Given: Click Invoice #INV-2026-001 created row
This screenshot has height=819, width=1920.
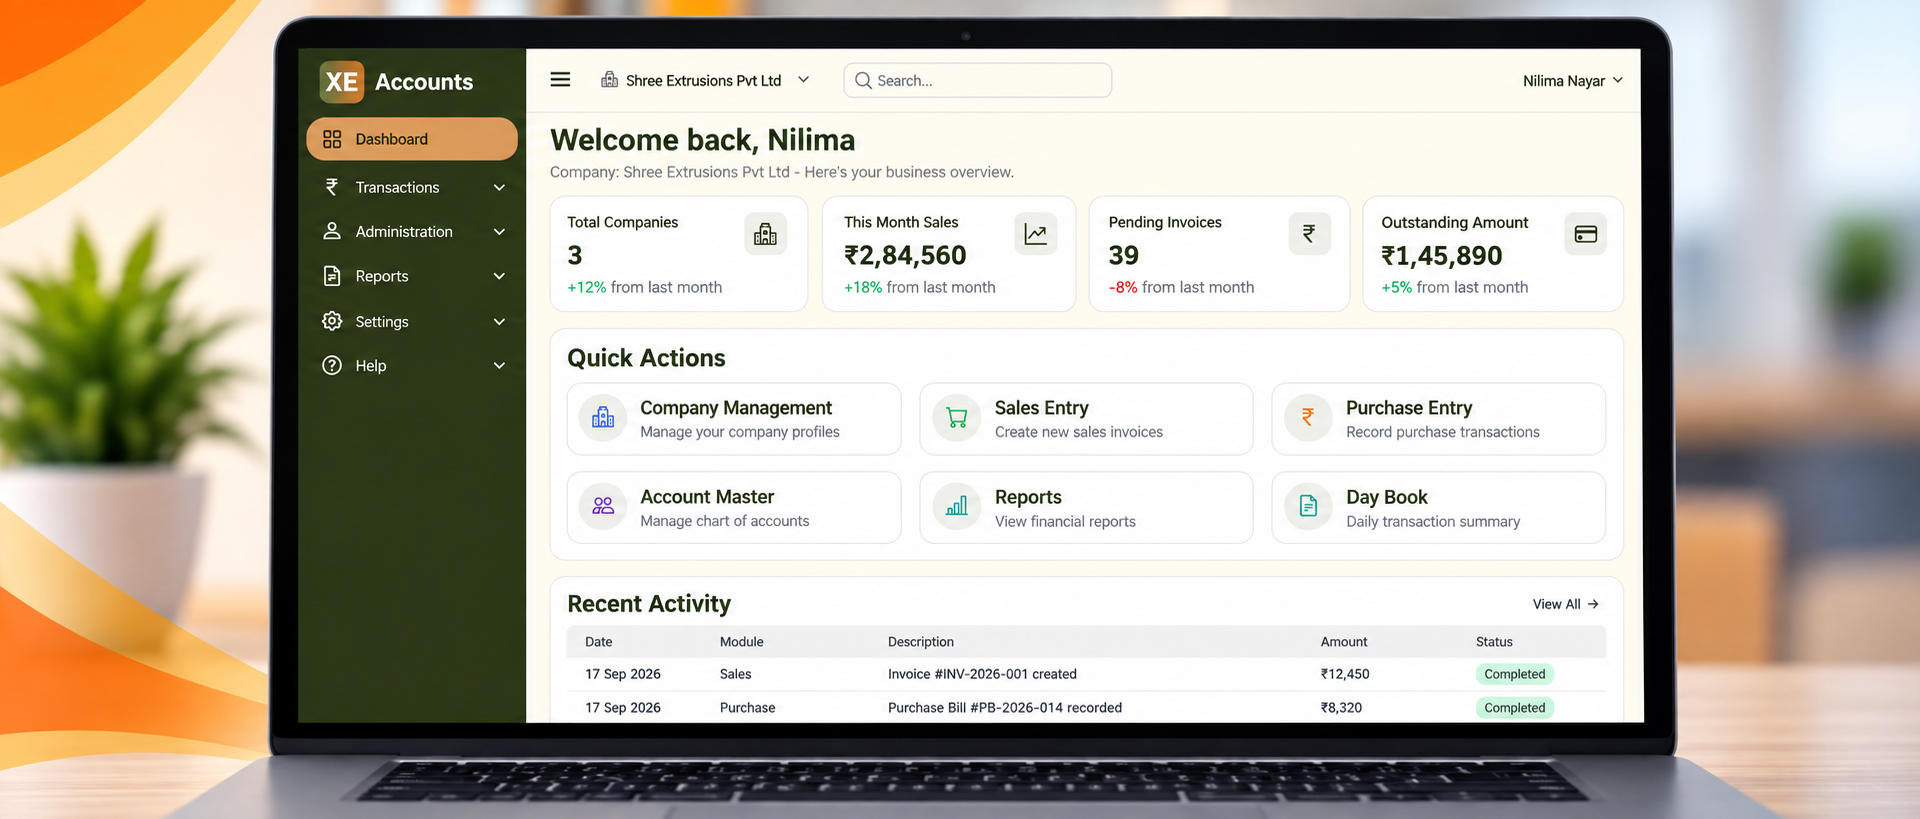Looking at the screenshot, I should coord(1086,674).
